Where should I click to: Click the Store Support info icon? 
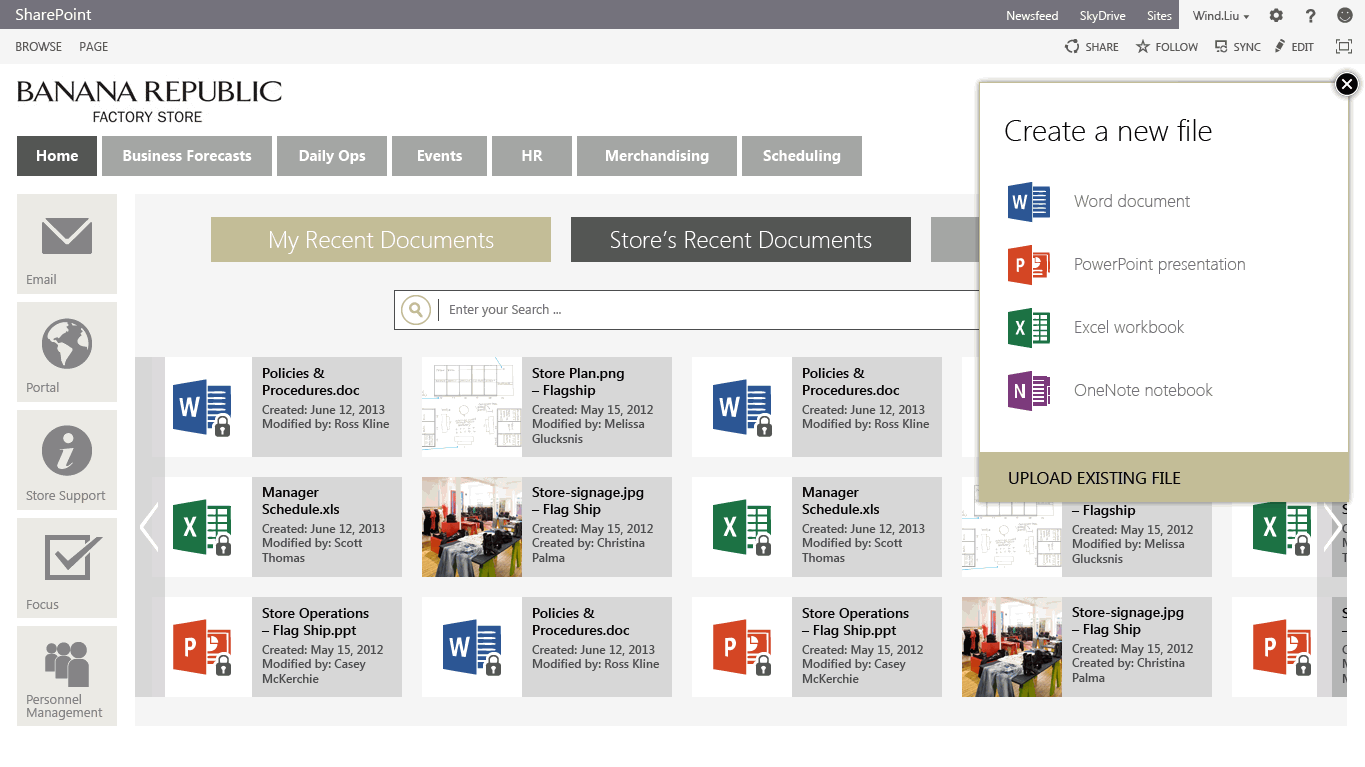tap(67, 450)
